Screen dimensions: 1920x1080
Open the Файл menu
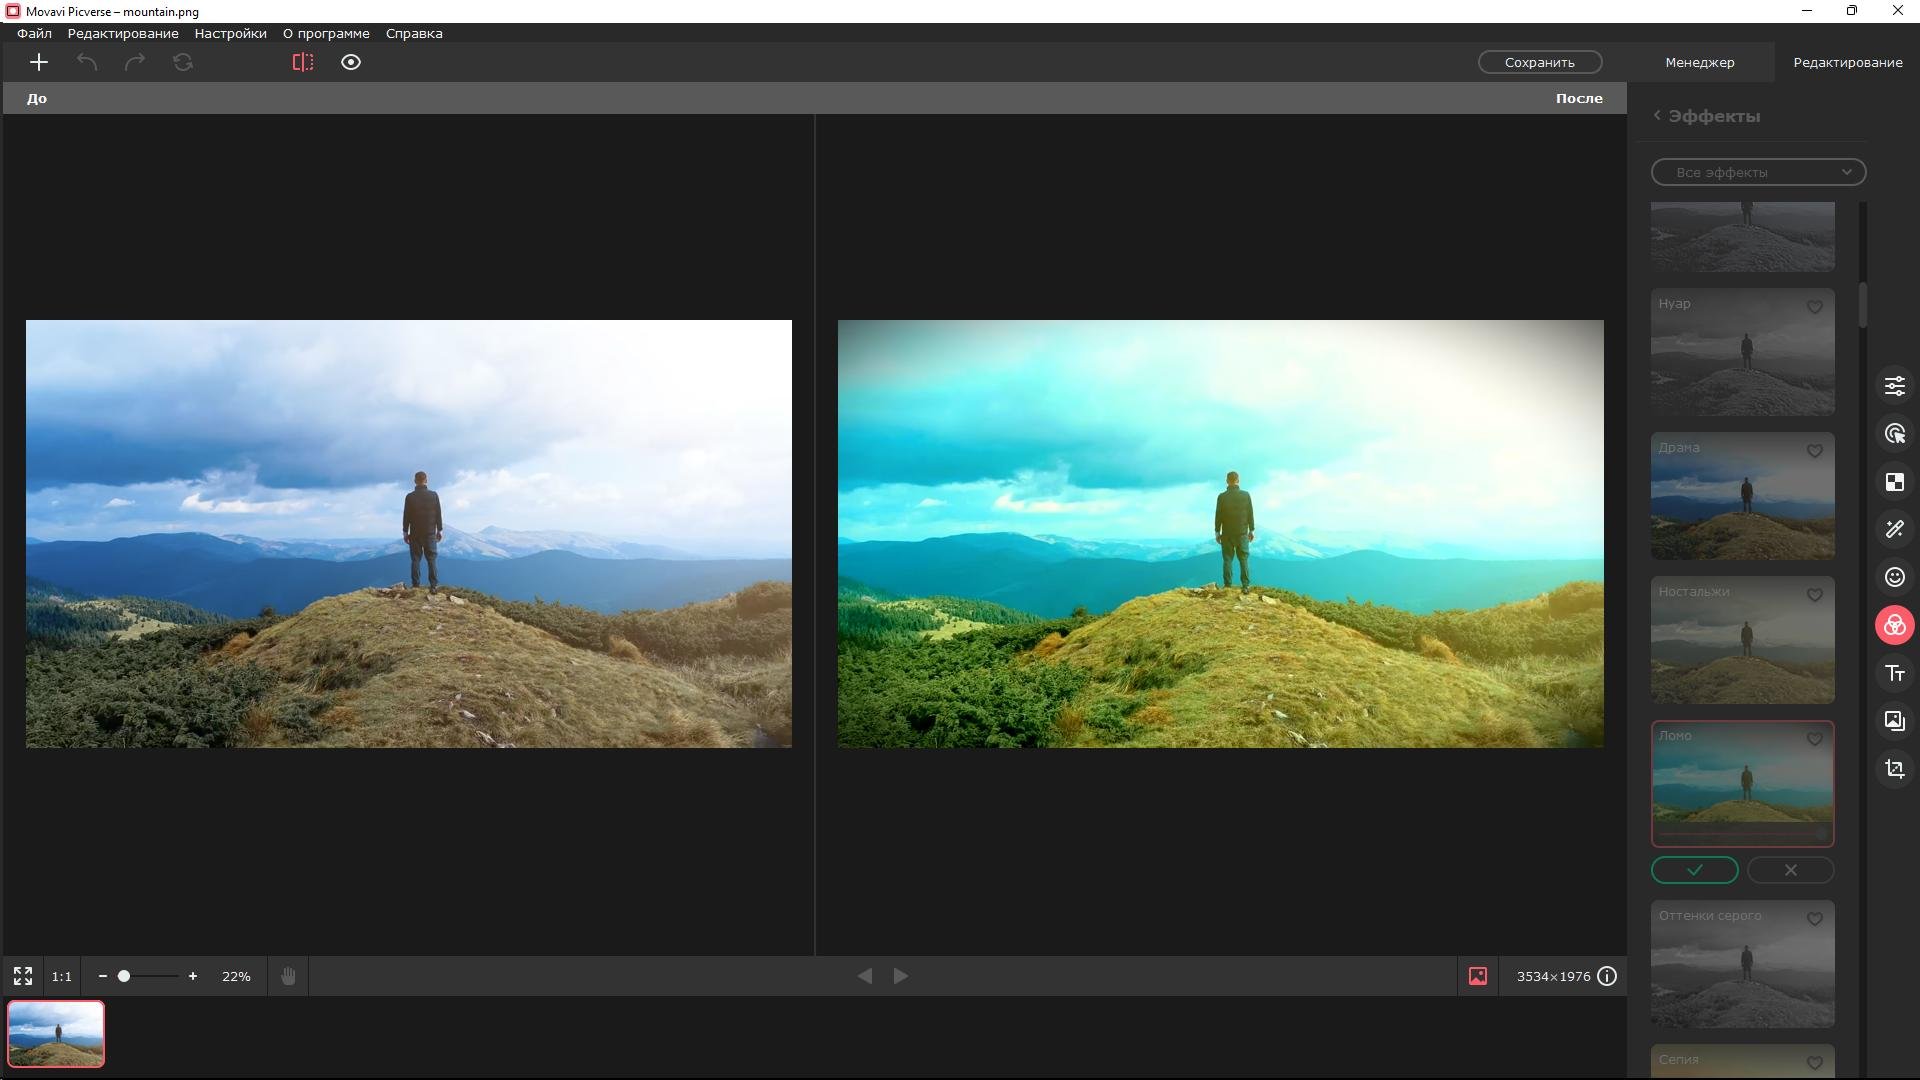point(34,33)
